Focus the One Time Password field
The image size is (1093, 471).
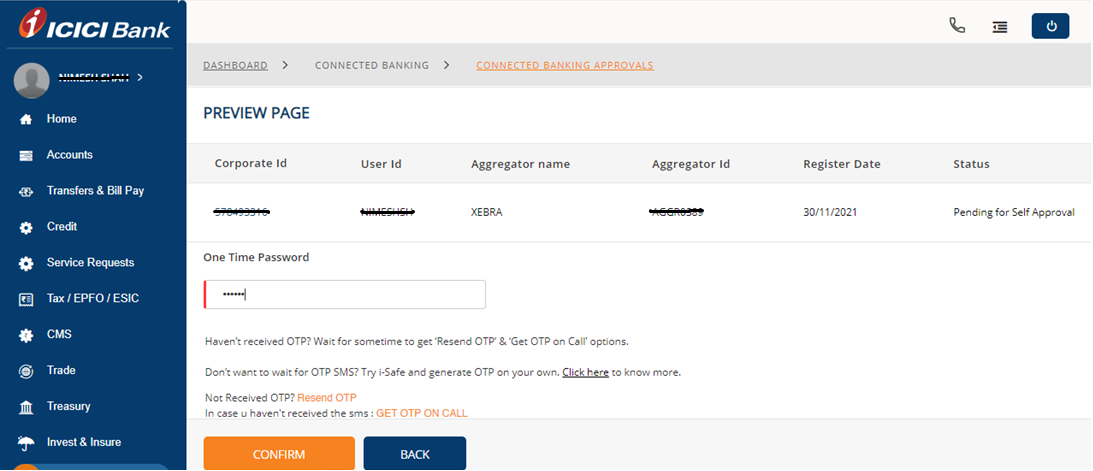pos(345,295)
